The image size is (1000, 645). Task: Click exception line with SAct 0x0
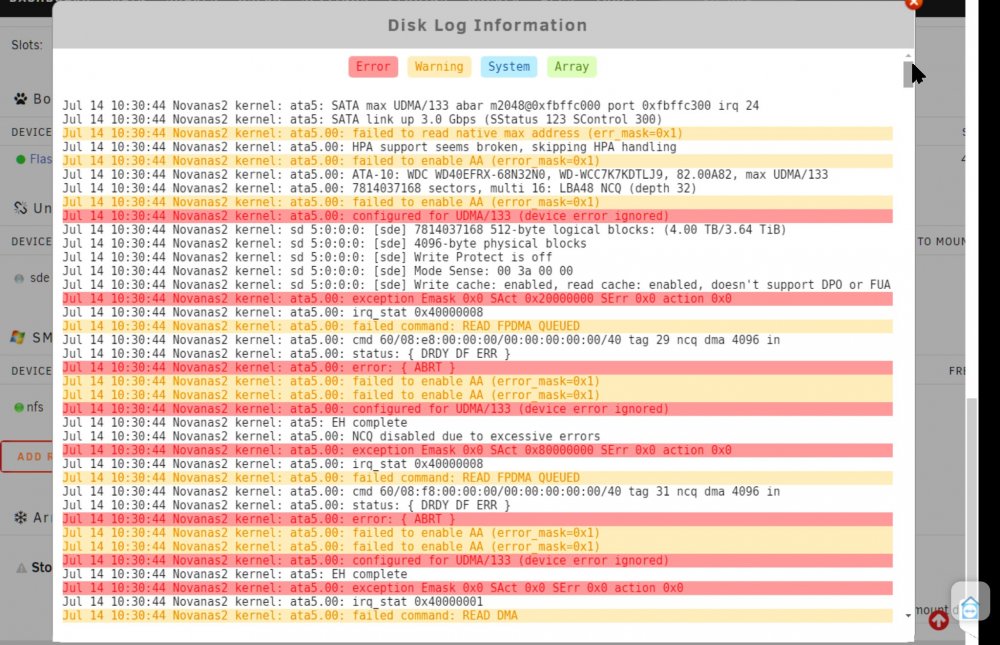477,588
